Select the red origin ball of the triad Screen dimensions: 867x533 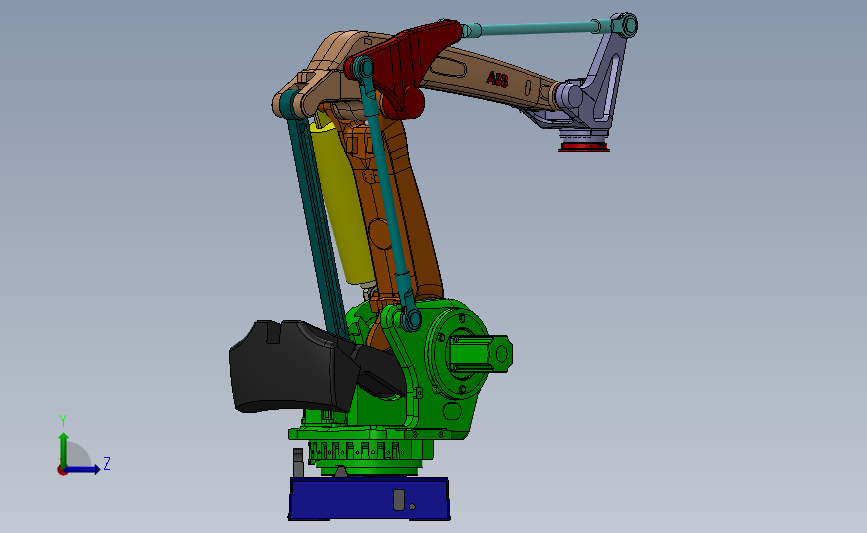click(62, 471)
